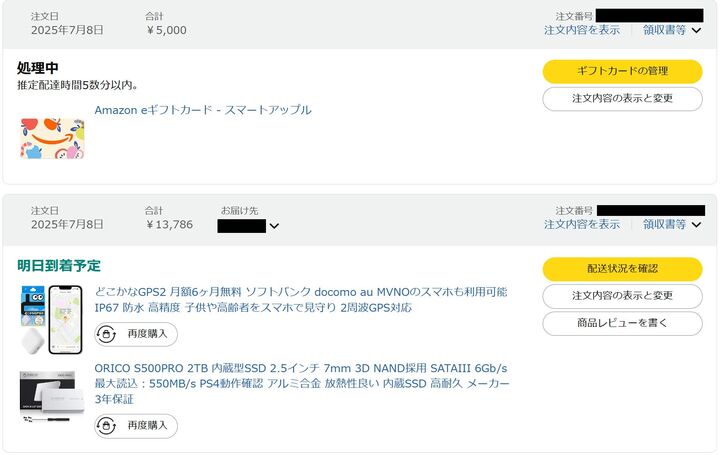
Task: Open 注文内容を表示 link for the ¥13,786 order
Action: pos(581,225)
